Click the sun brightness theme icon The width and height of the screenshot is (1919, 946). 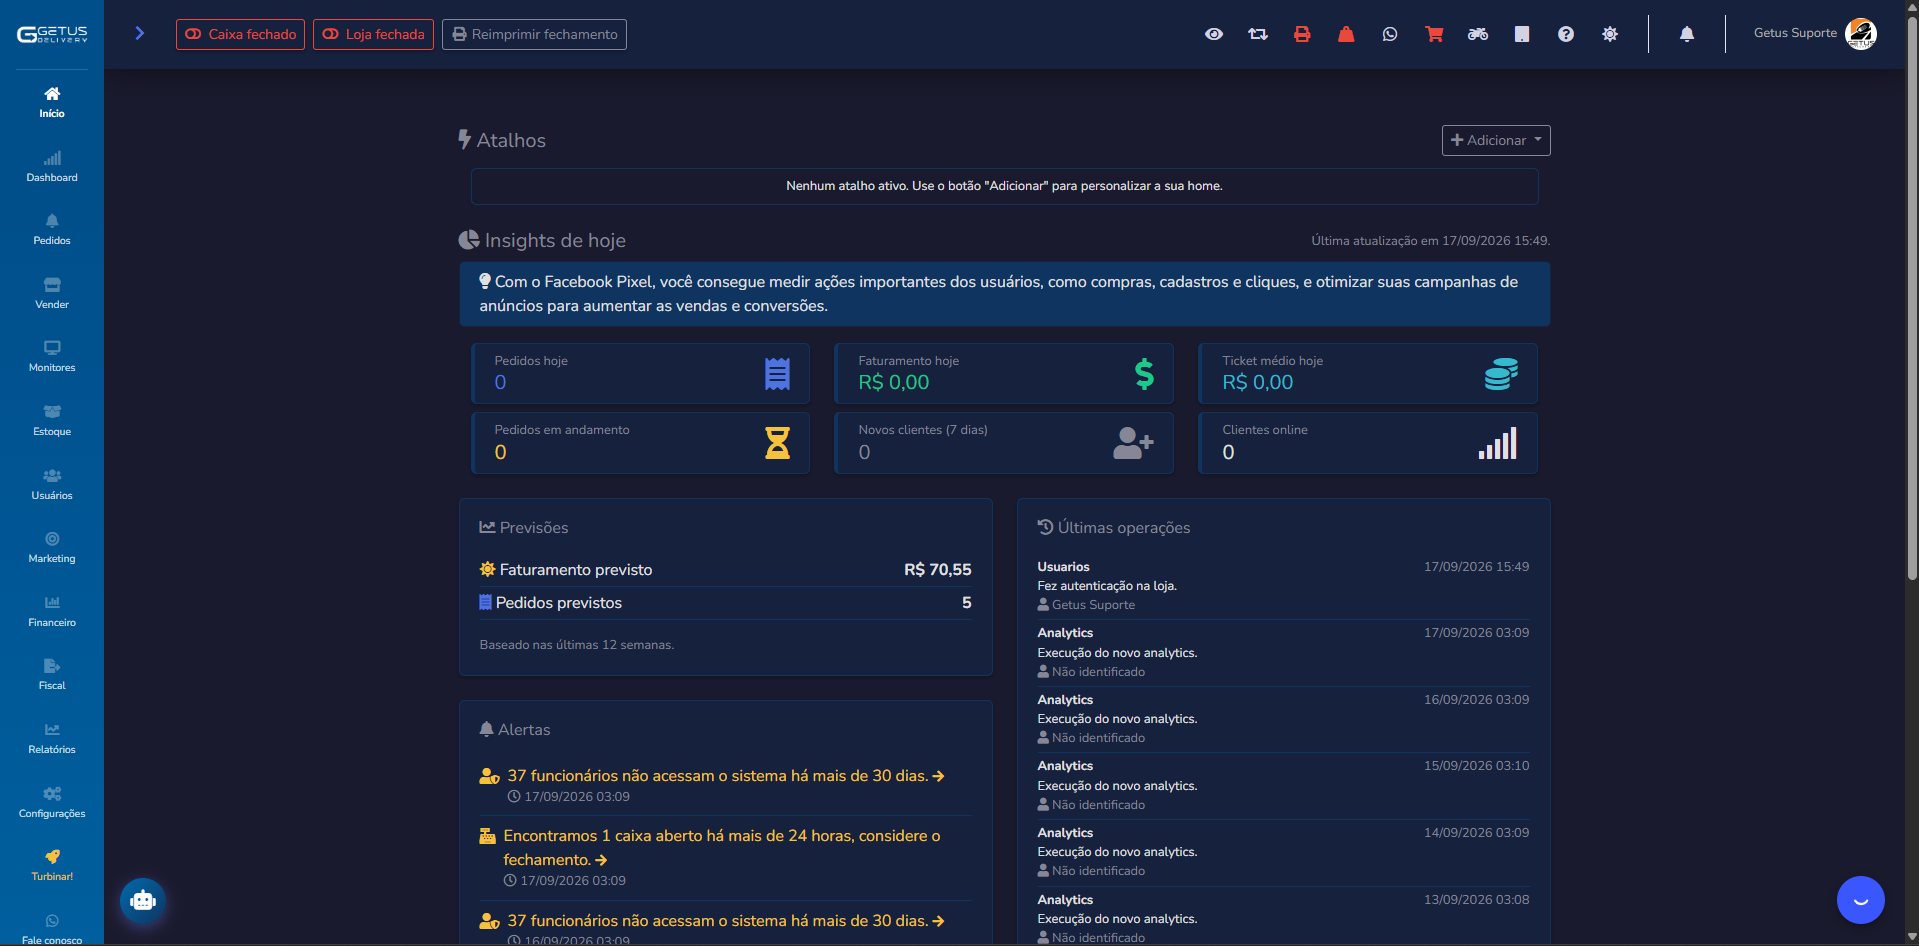(x=1610, y=34)
